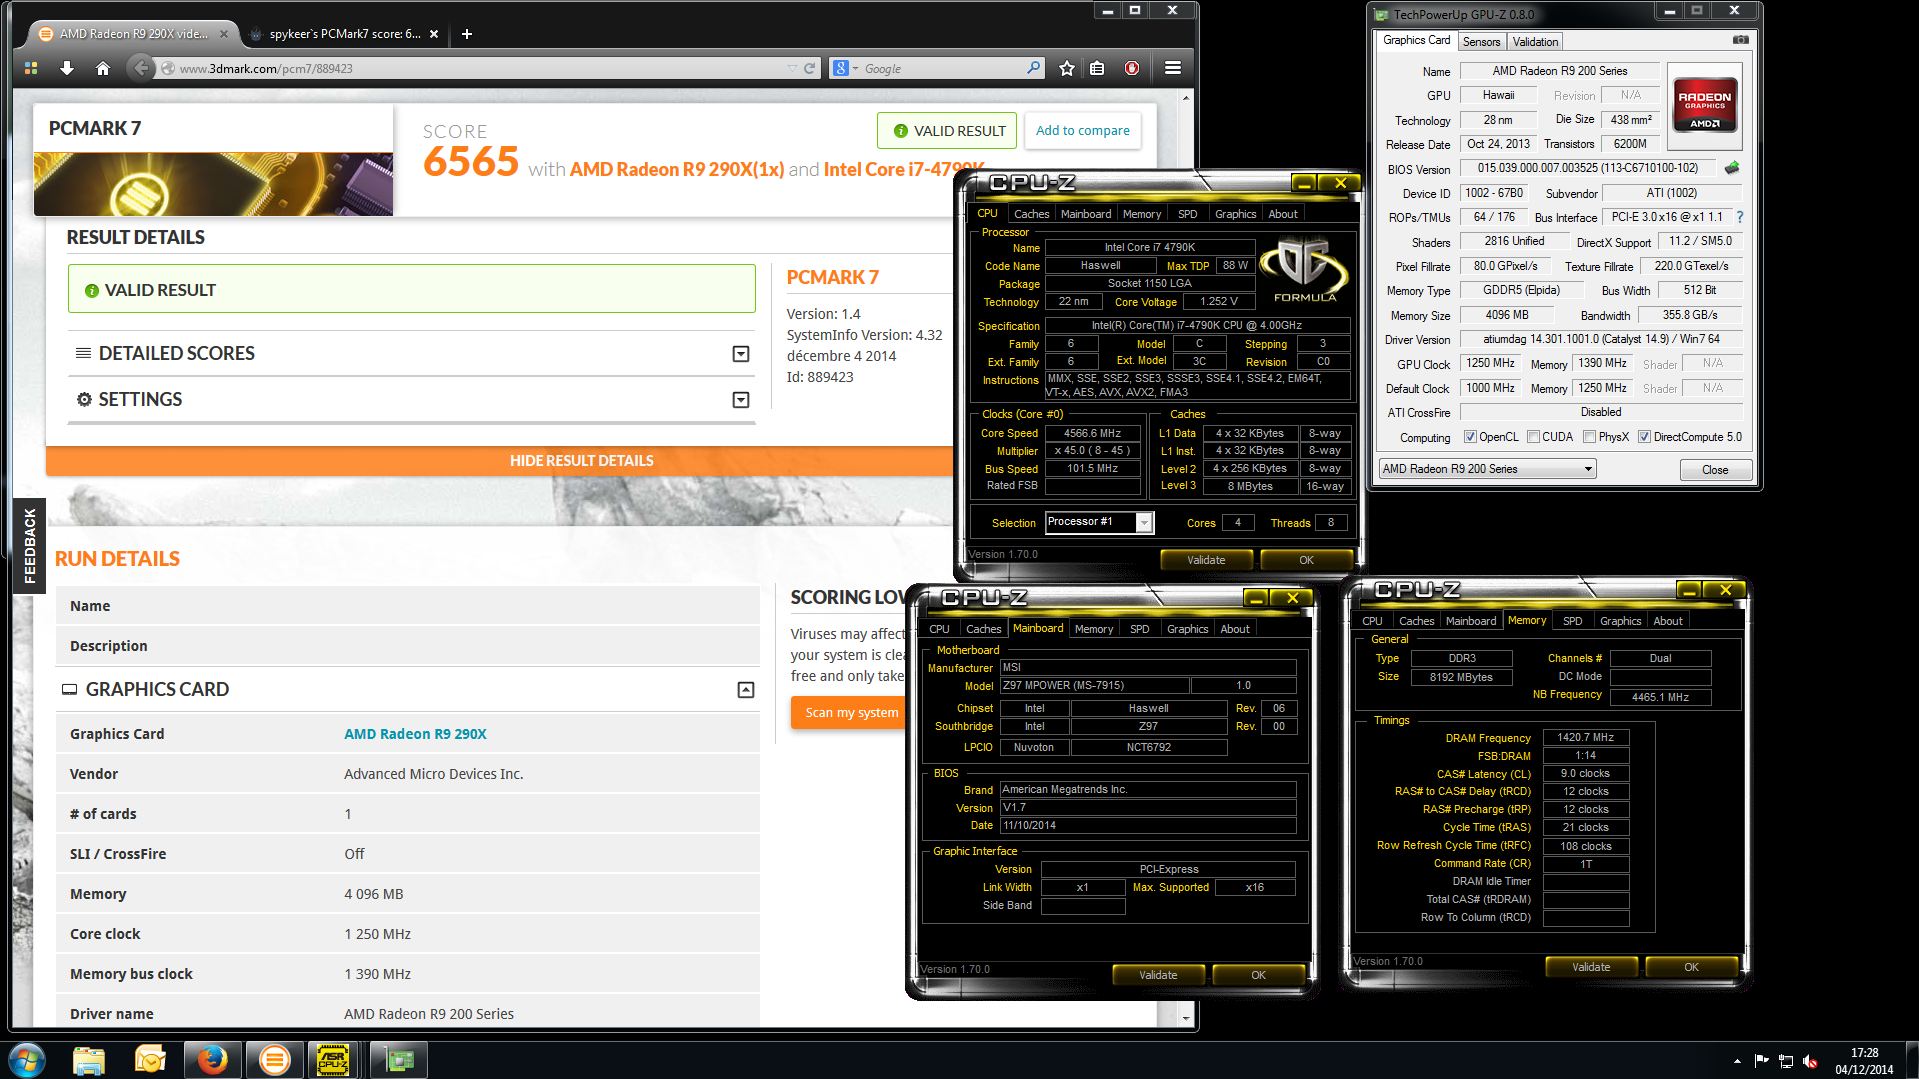
Task: Open URL history dropdown arrow
Action: 792,68
